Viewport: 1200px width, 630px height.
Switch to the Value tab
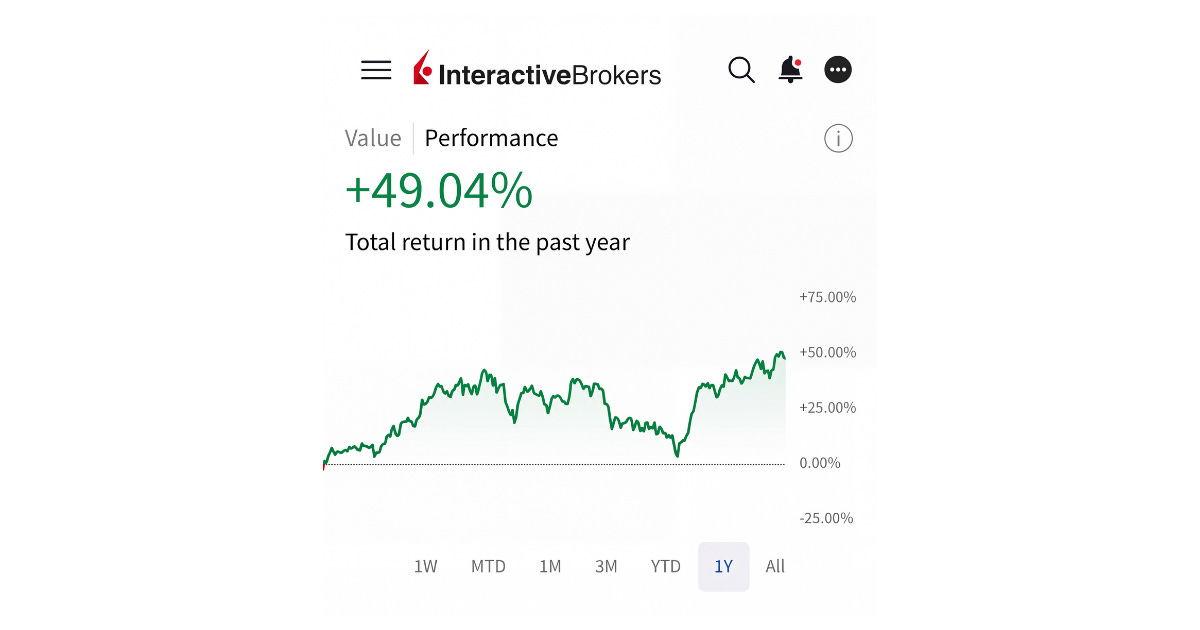click(x=373, y=138)
